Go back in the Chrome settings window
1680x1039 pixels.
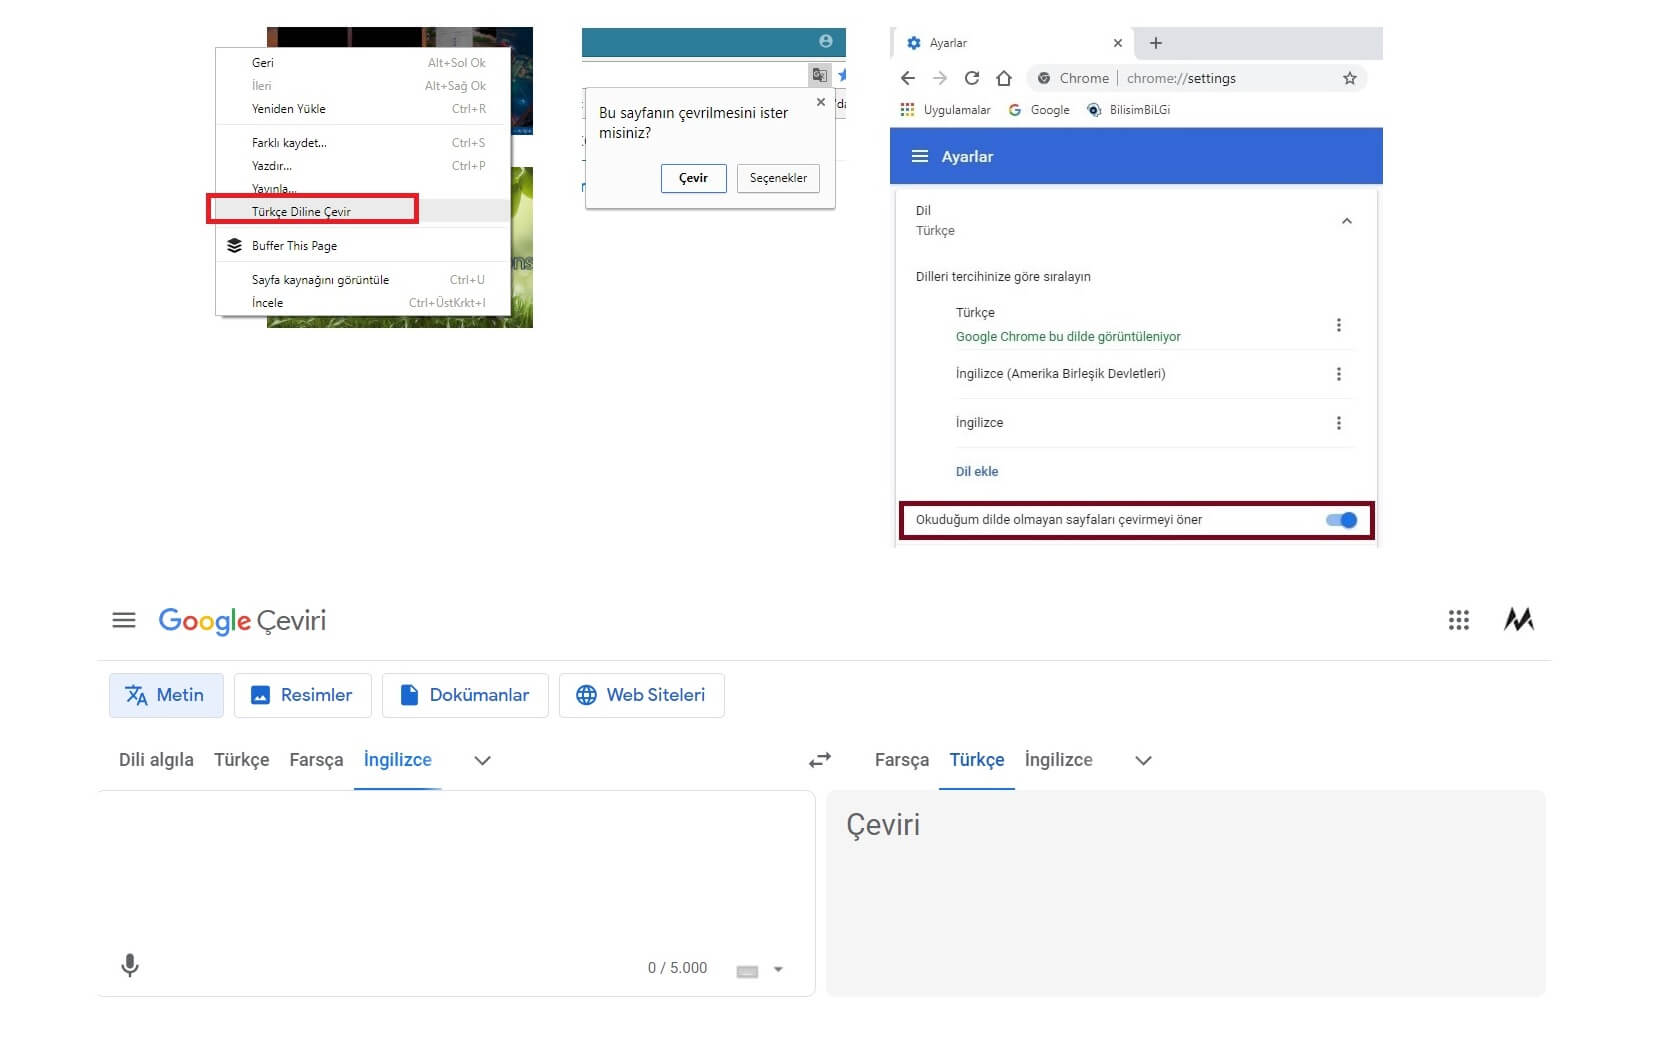tap(908, 78)
